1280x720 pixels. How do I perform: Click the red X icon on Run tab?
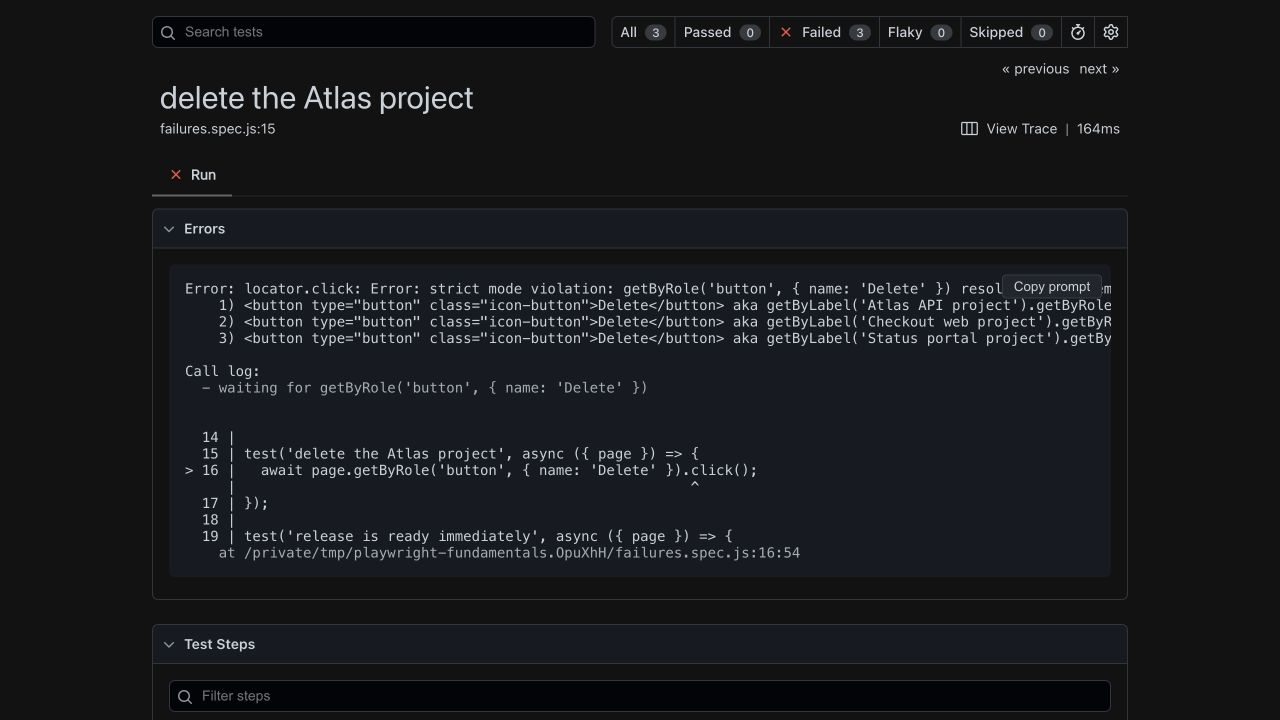tap(176, 175)
